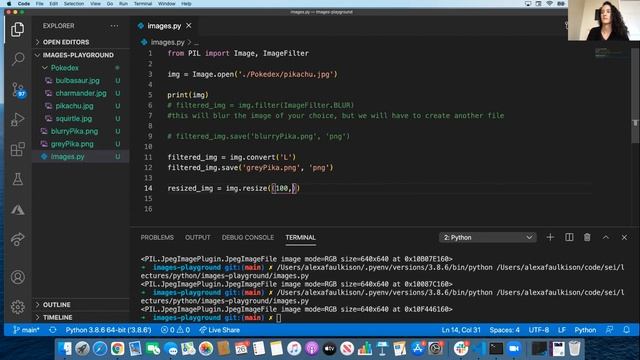Viewport: 640px width, 360px height.
Task: Maximize panel with up chevron
Action: [x=606, y=237]
